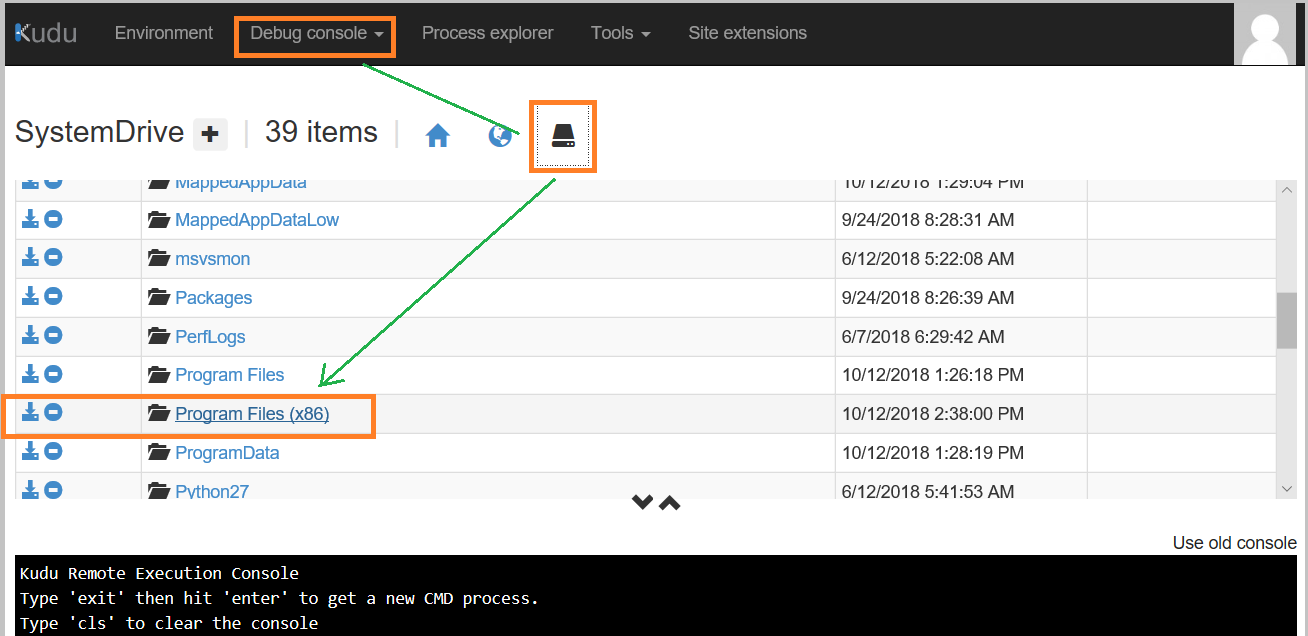This screenshot has width=1308, height=636.
Task: Click the Use old console link
Action: tap(1234, 543)
